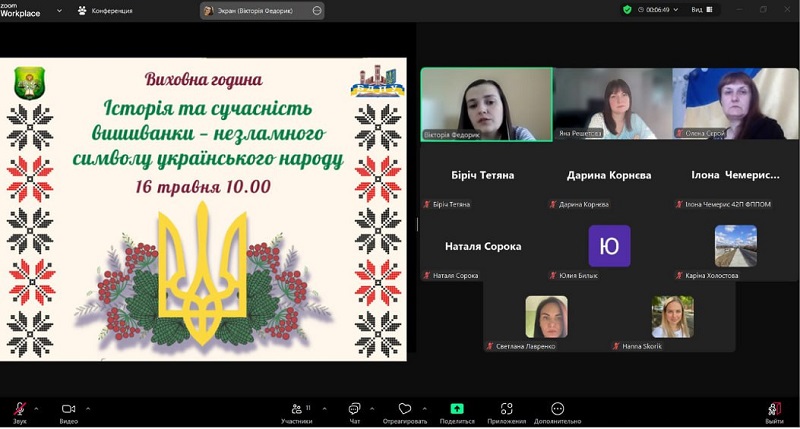800x429 pixels.
Task: Turn on the camera with the Видео button
Action: (x=68, y=411)
